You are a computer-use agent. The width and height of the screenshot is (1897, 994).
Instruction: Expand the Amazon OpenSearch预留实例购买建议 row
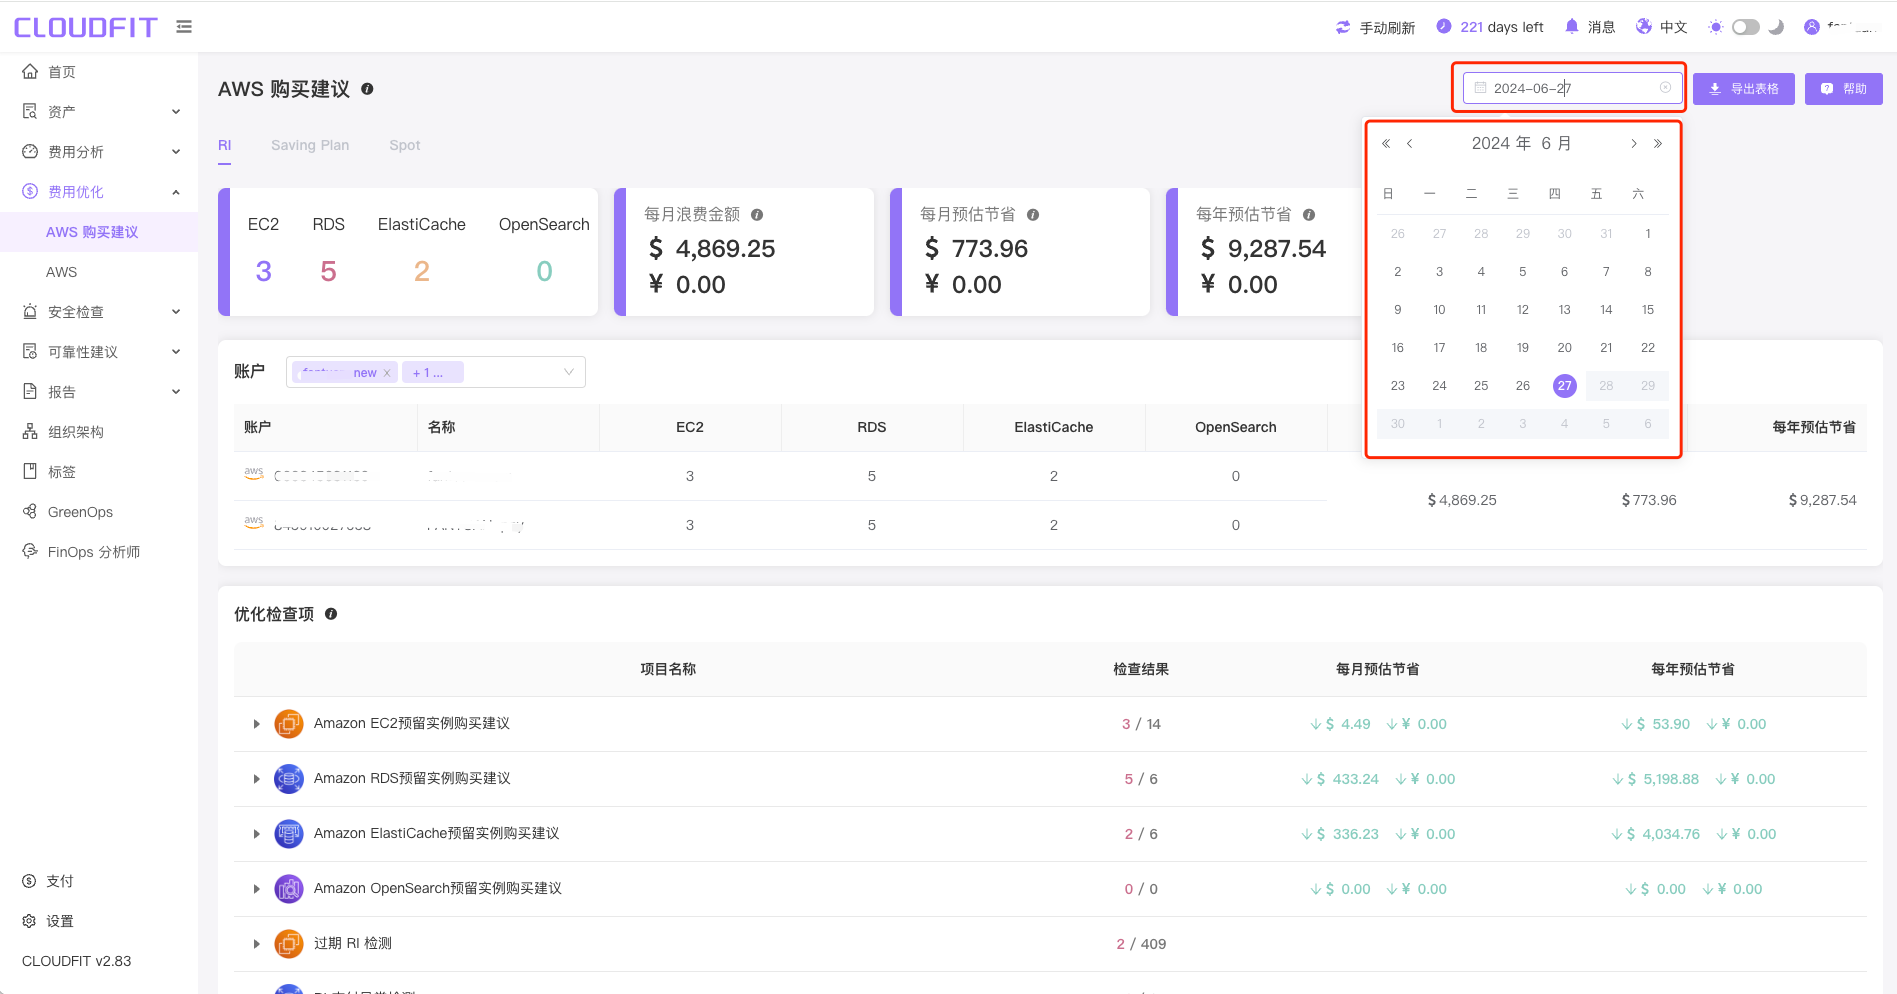pos(256,889)
